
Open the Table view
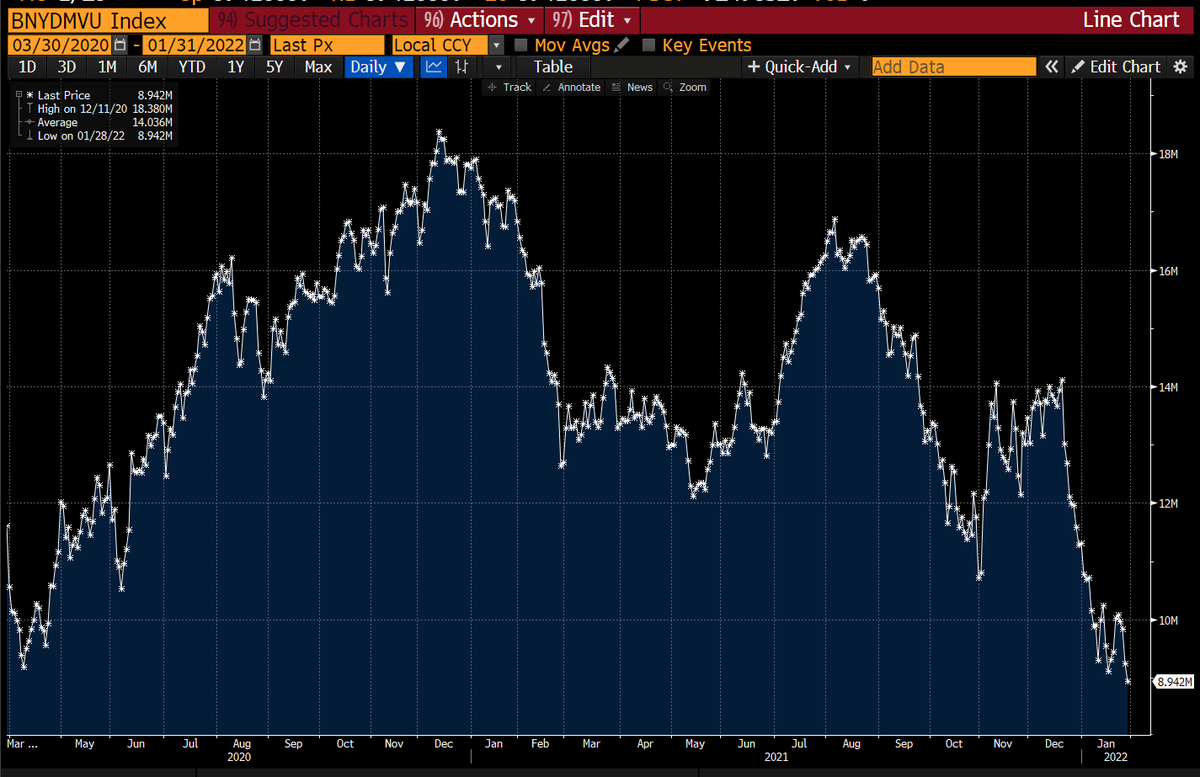[x=551, y=66]
